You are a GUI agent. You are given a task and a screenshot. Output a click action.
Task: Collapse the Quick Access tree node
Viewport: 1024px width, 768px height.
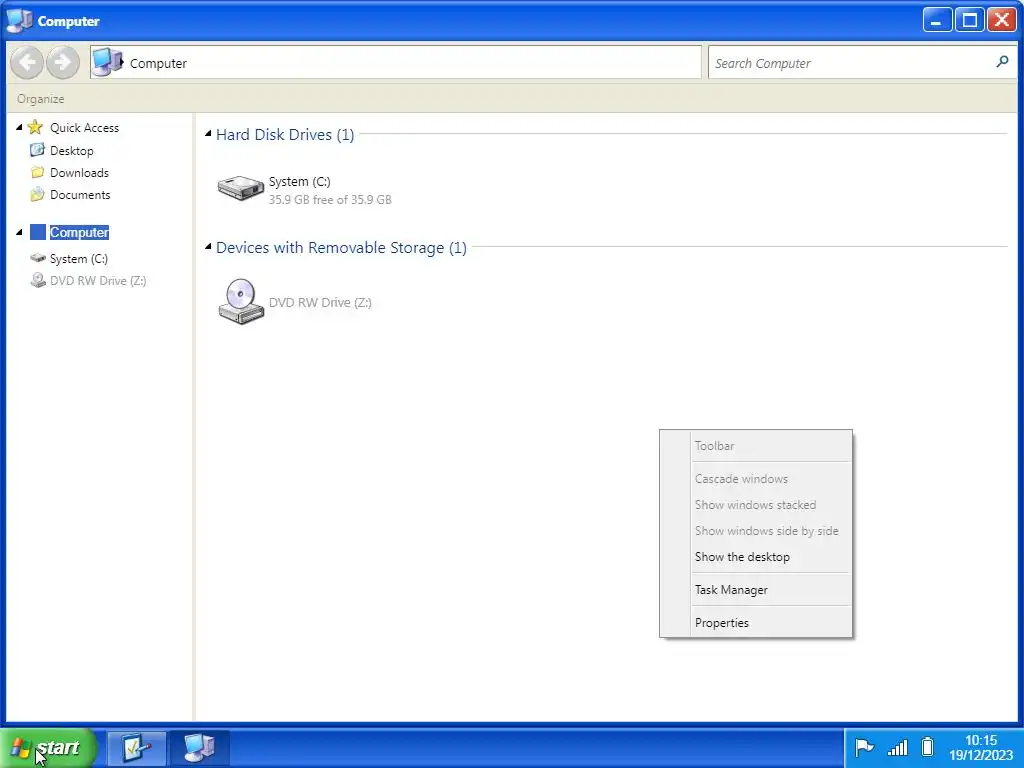pos(19,127)
